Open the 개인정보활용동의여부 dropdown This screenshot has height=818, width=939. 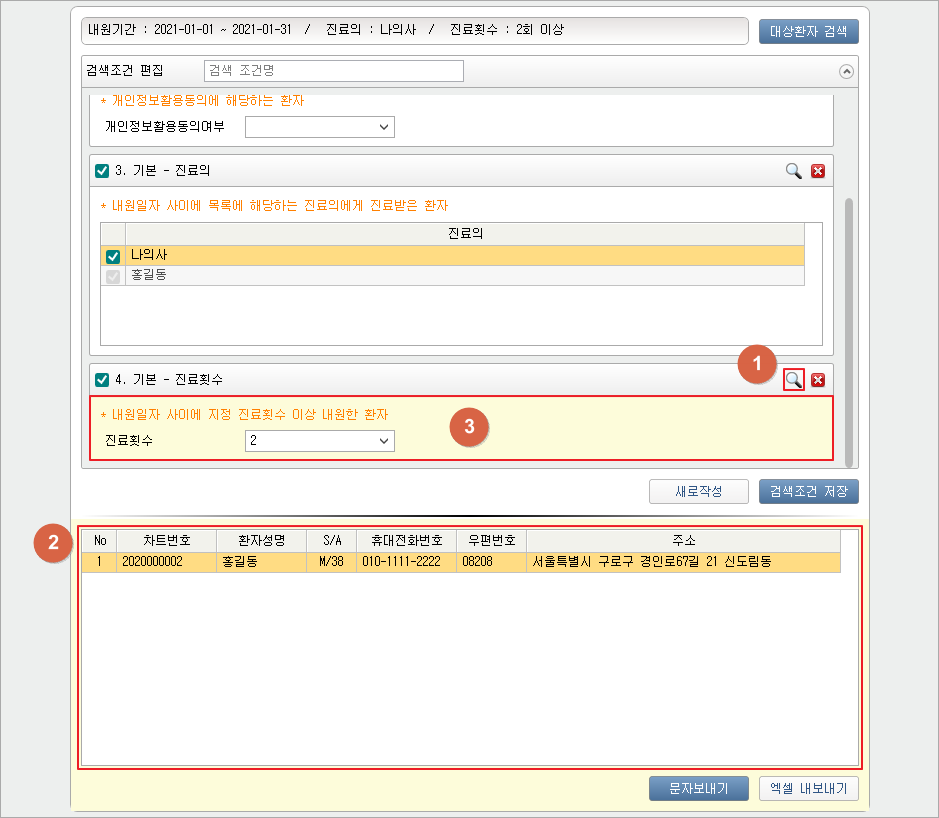[320, 127]
